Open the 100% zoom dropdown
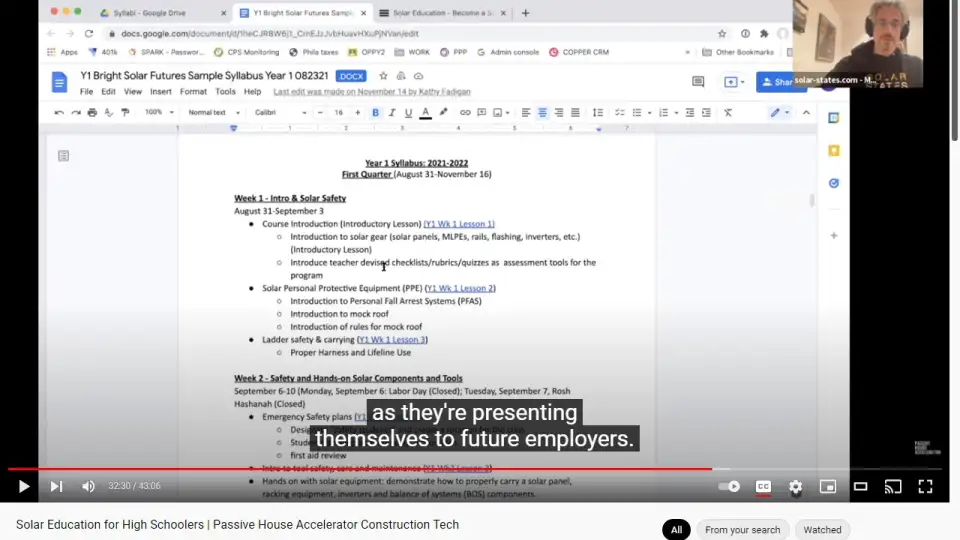Viewport: 960px width, 540px height. point(158,113)
